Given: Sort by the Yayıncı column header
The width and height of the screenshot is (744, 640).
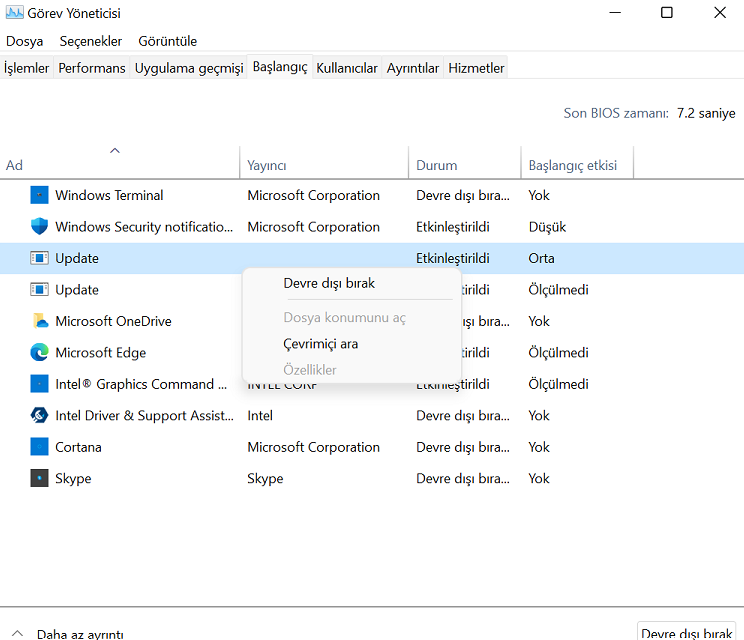Looking at the screenshot, I should 324,162.
